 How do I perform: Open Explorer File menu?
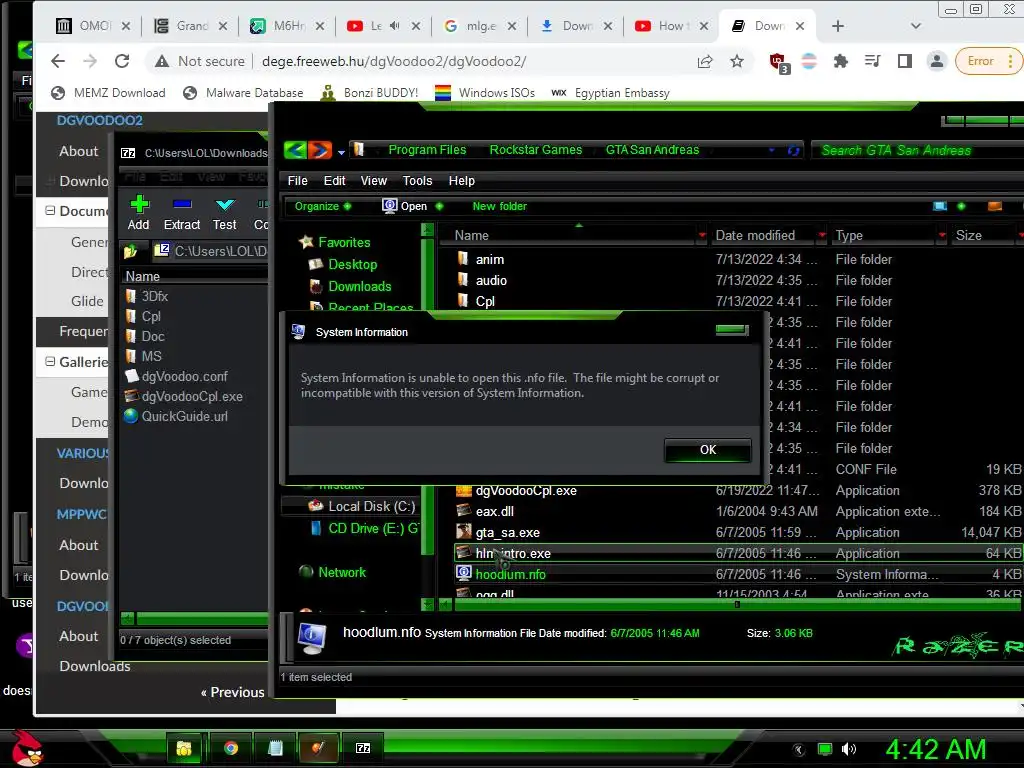297,181
